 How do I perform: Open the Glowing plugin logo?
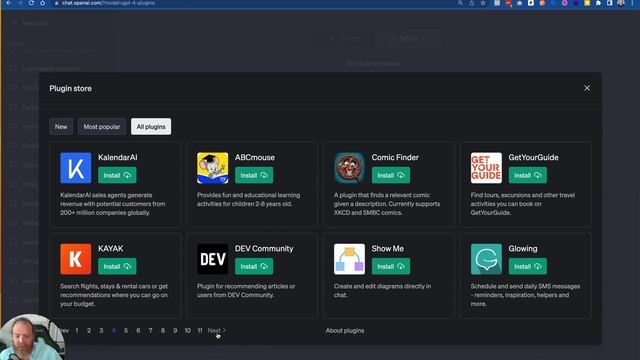coord(486,259)
